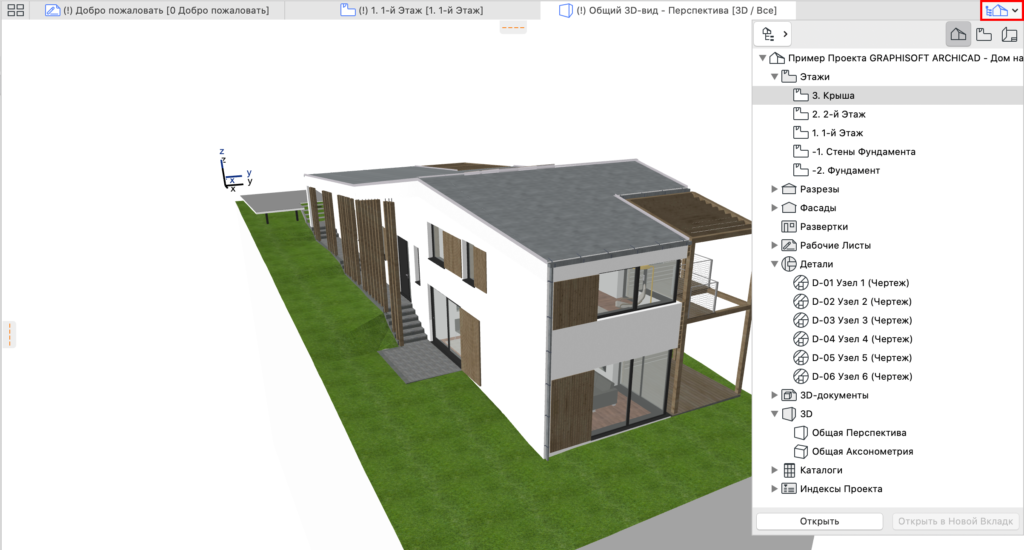1024x550 pixels.
Task: Switch to the 1-й Этаж tab
Action: [x=412, y=11]
